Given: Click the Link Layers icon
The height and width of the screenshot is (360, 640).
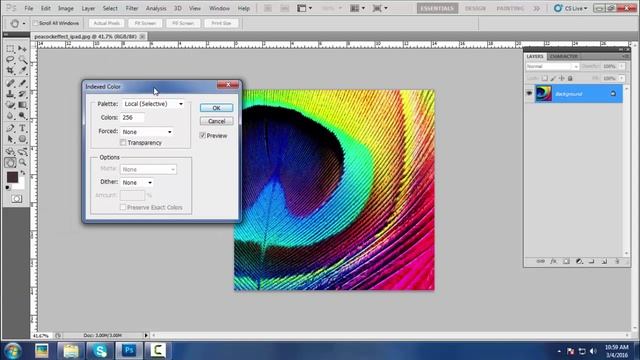Looking at the screenshot, I should tap(540, 261).
